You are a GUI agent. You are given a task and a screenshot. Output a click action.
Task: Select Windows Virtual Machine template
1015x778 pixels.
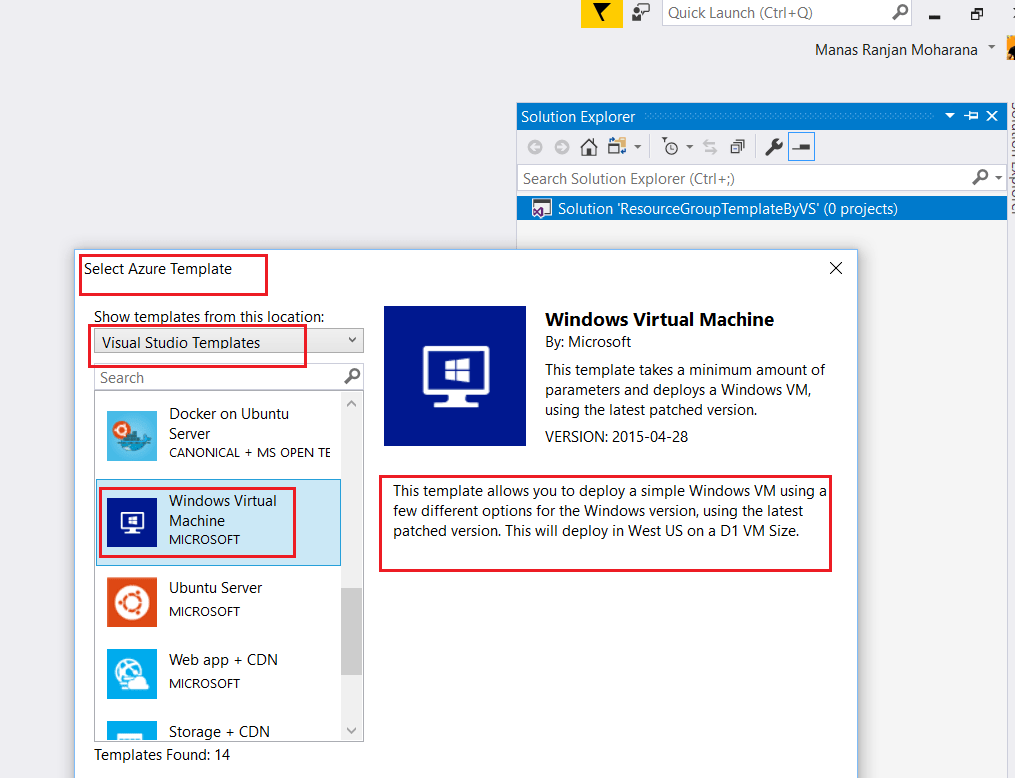pos(218,522)
